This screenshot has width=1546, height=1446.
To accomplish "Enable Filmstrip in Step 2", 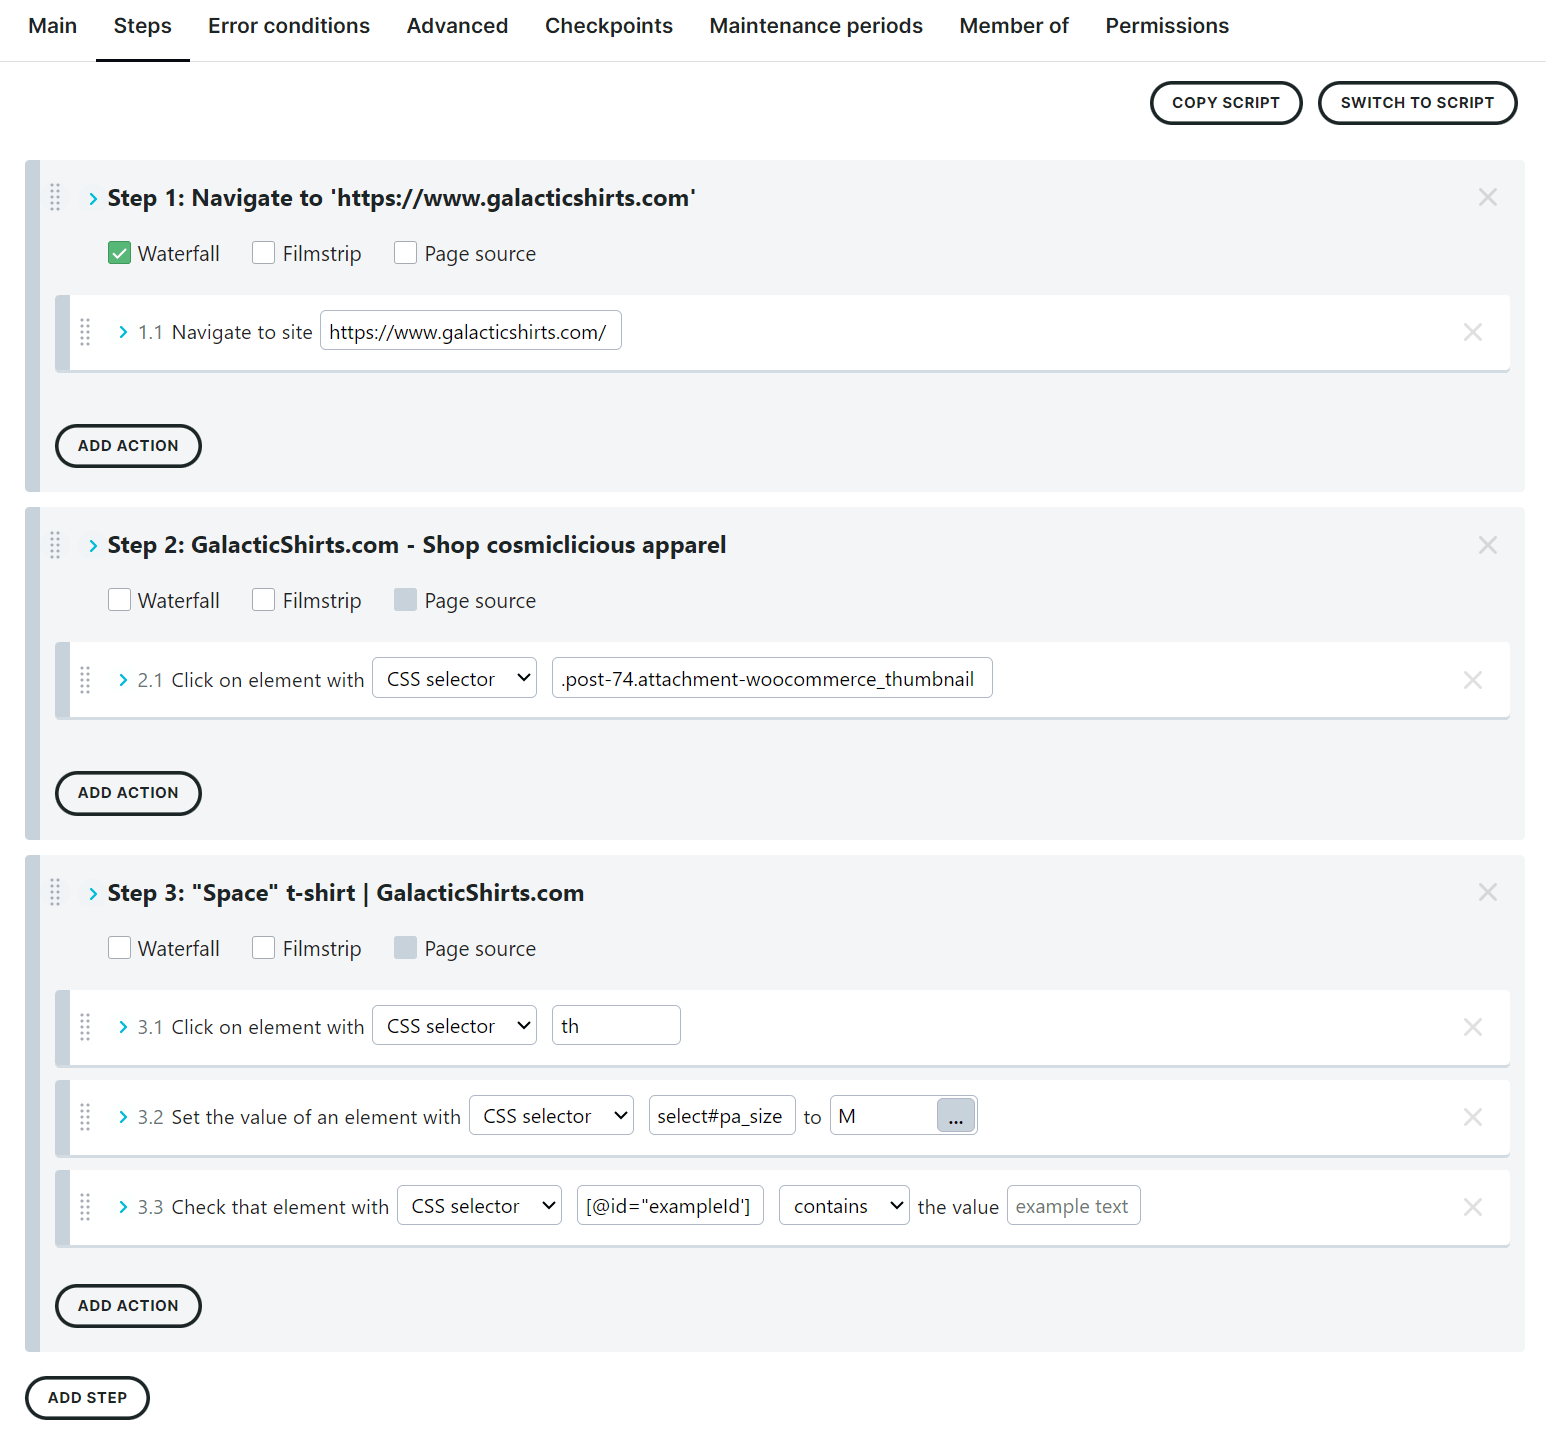I will tap(264, 599).
